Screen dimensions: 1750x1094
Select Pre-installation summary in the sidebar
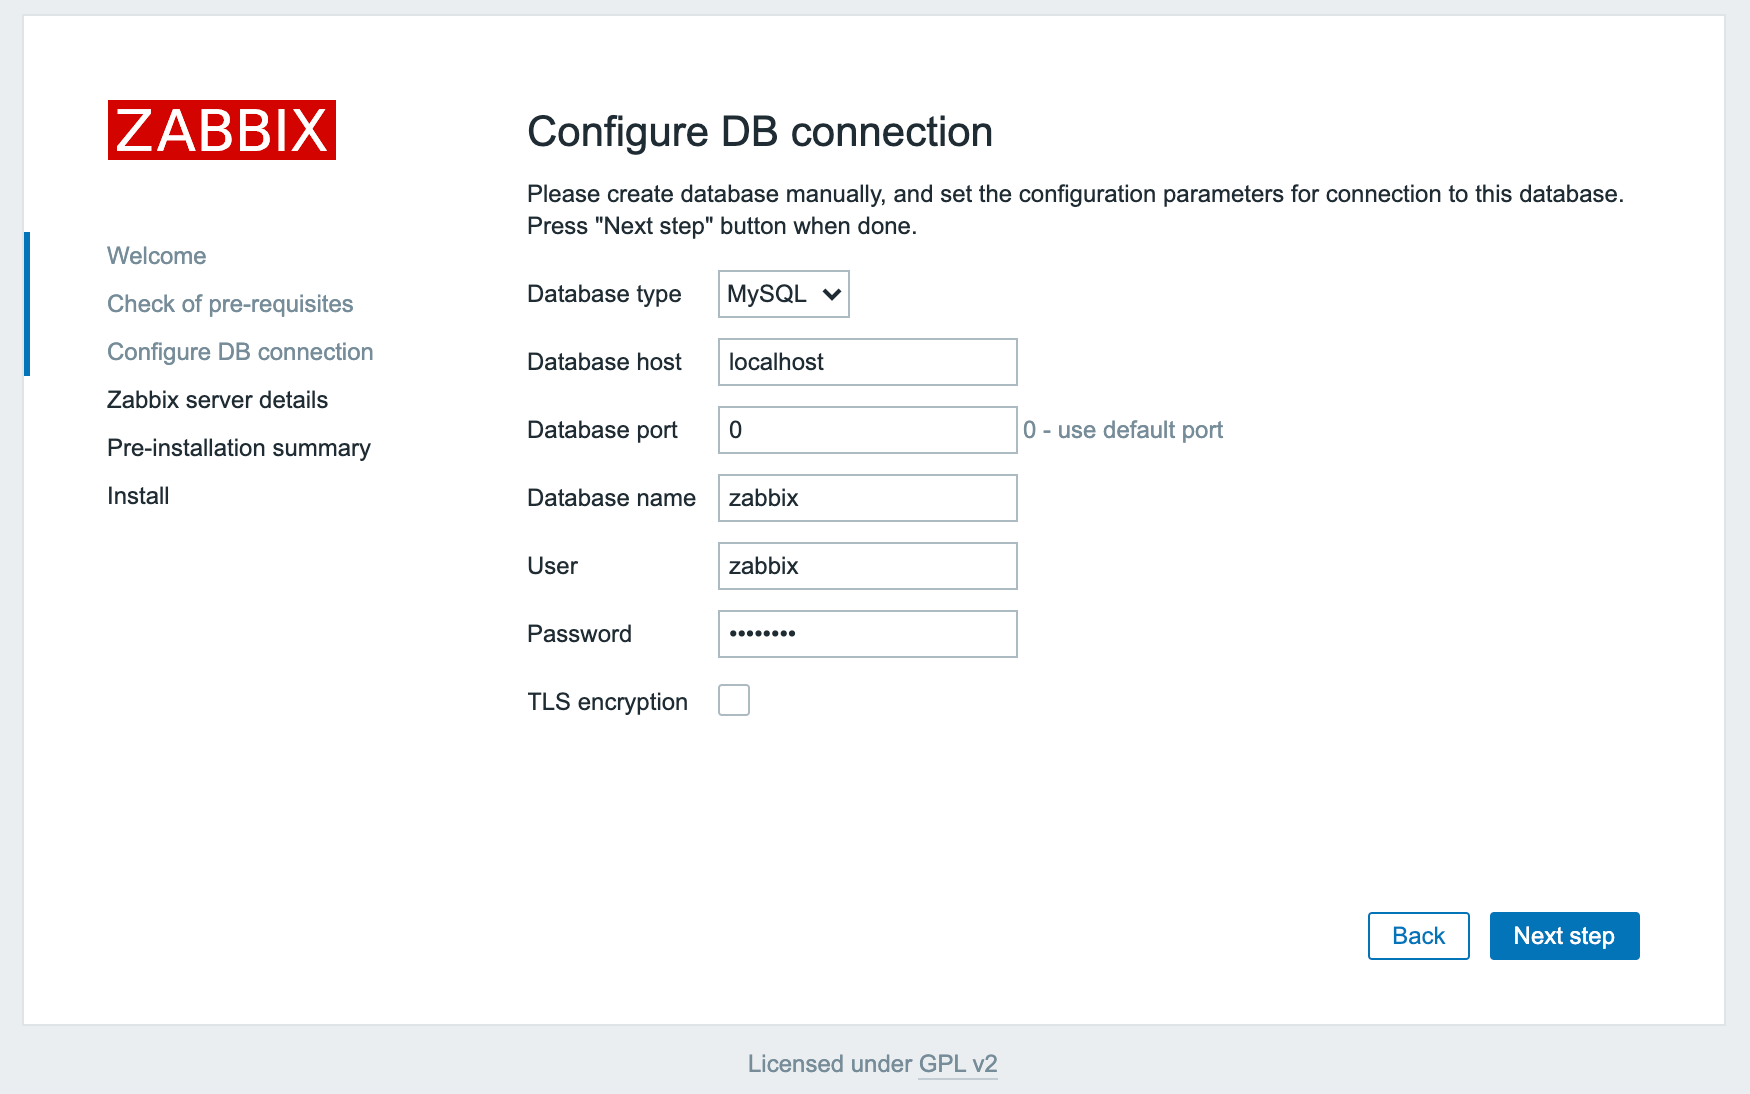pyautogui.click(x=238, y=447)
